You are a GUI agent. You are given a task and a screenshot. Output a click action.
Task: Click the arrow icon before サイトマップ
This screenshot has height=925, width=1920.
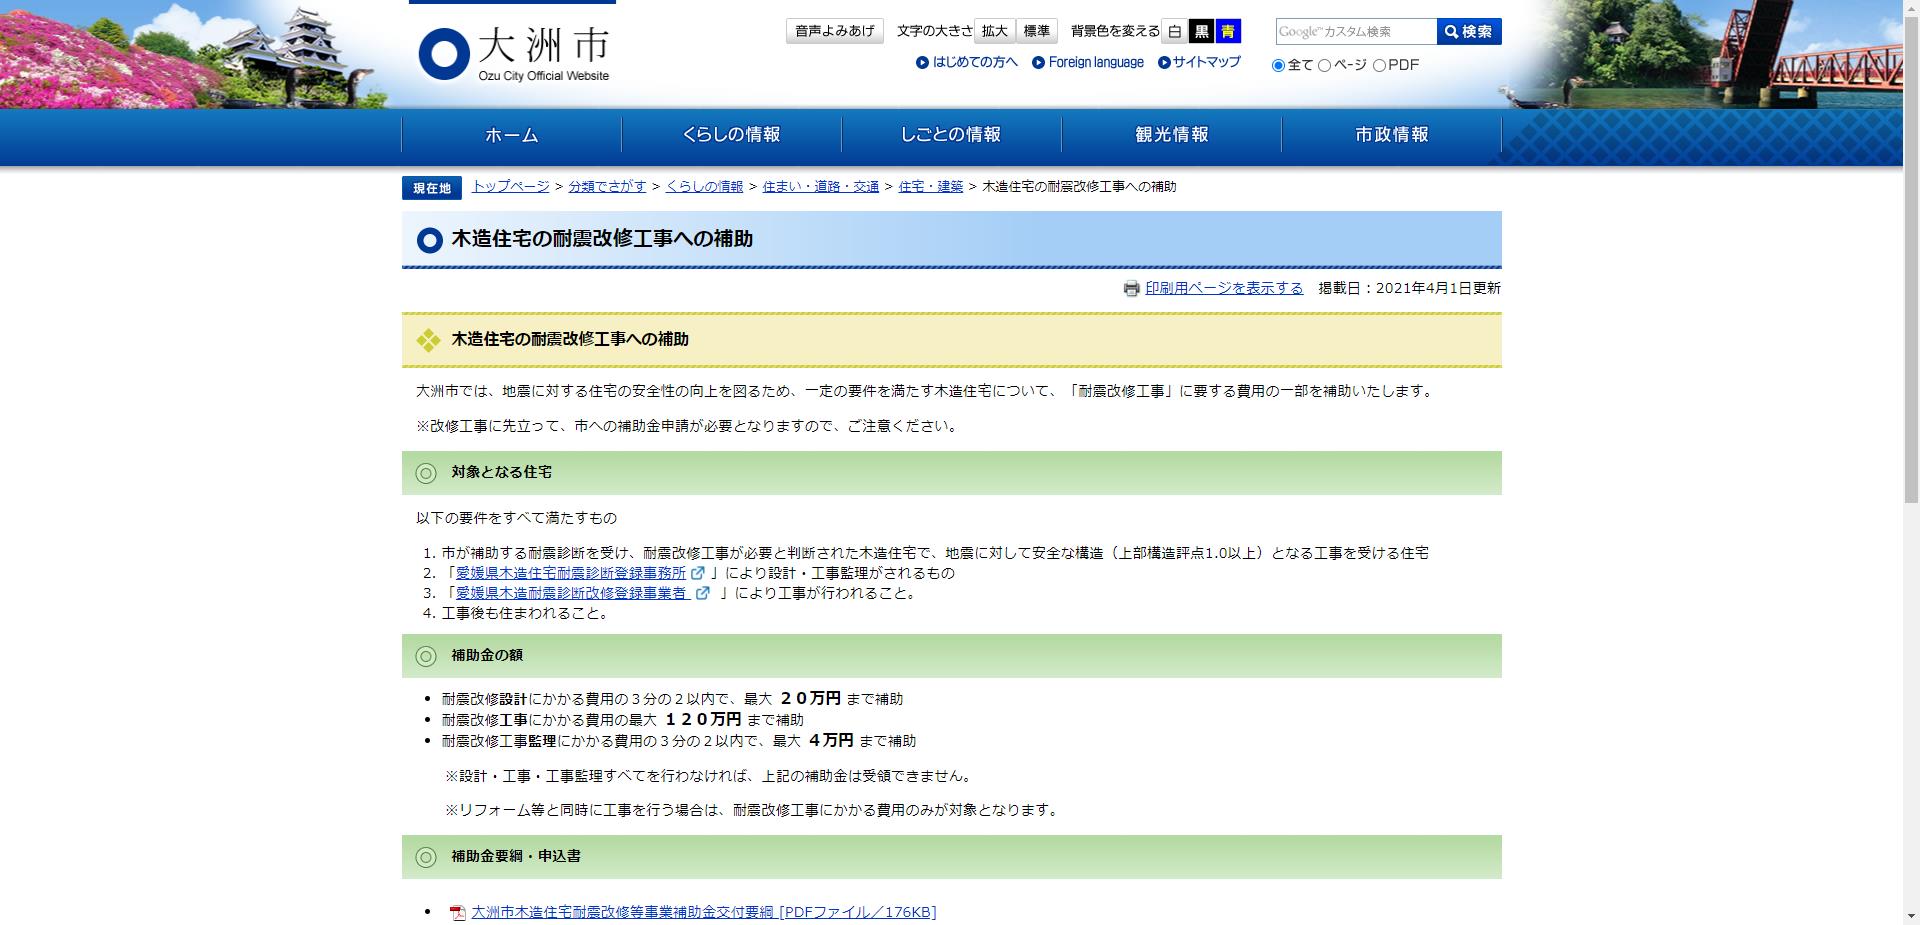click(1163, 62)
